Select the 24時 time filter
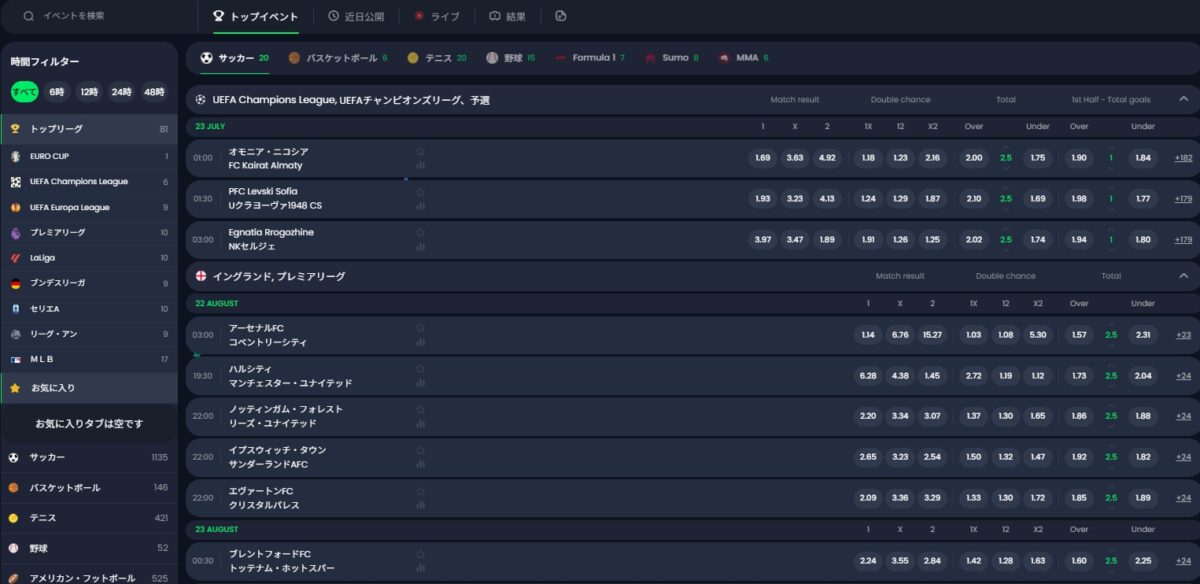Screen dimensions: 1200x584 121,92
